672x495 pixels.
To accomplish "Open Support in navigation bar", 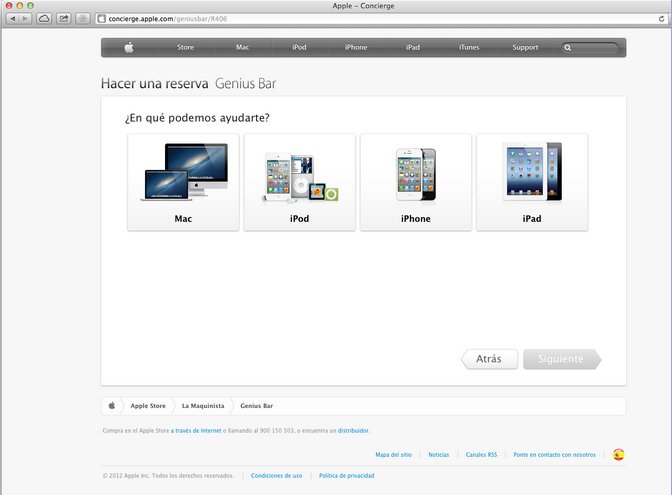I will coord(525,48).
